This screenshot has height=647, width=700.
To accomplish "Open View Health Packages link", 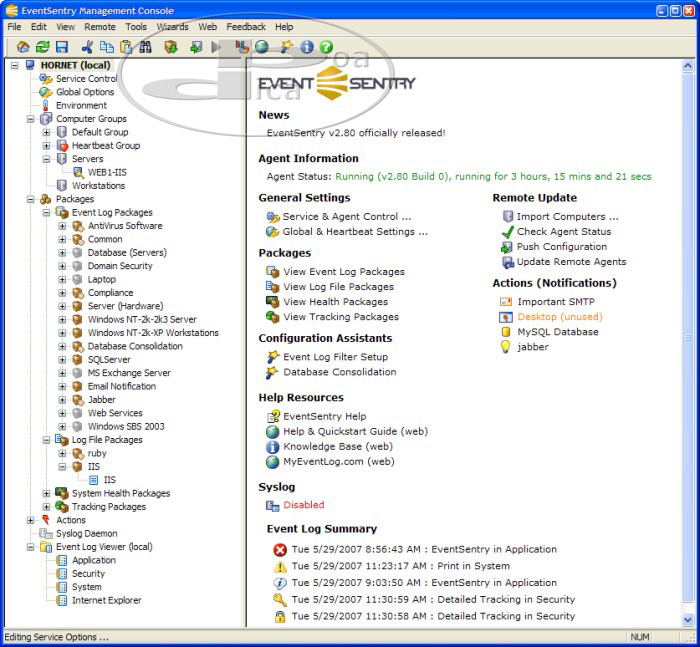I will click(335, 302).
